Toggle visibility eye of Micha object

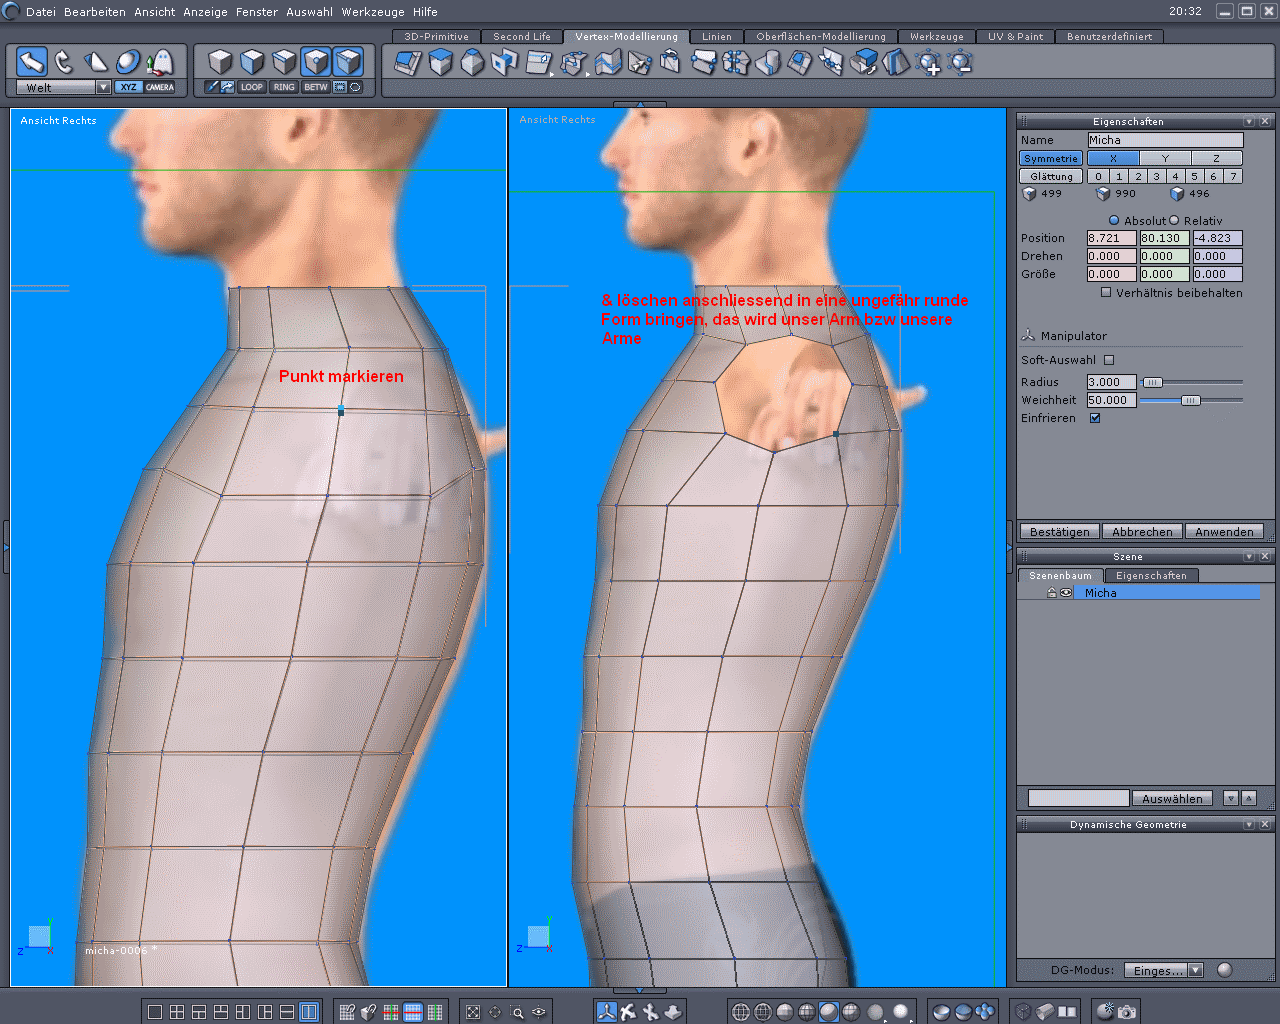1066,593
